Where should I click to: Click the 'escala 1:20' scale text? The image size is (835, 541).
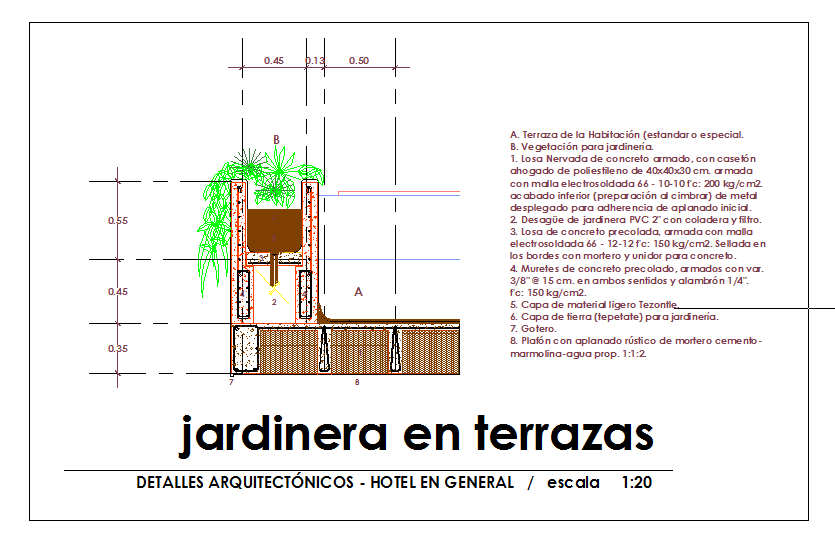pos(599,482)
